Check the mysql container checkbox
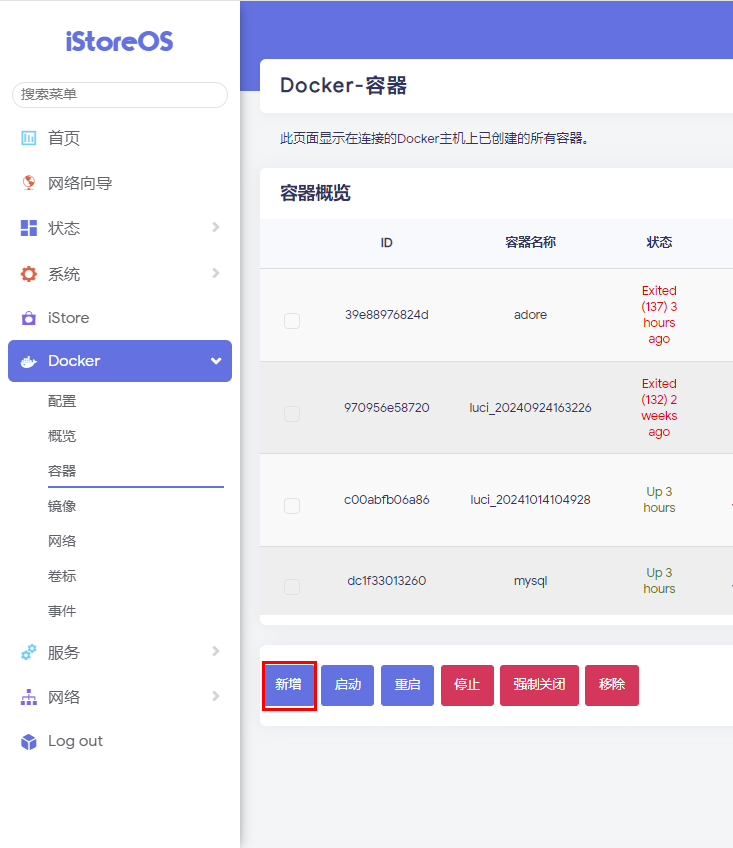733x848 pixels. [x=292, y=587]
